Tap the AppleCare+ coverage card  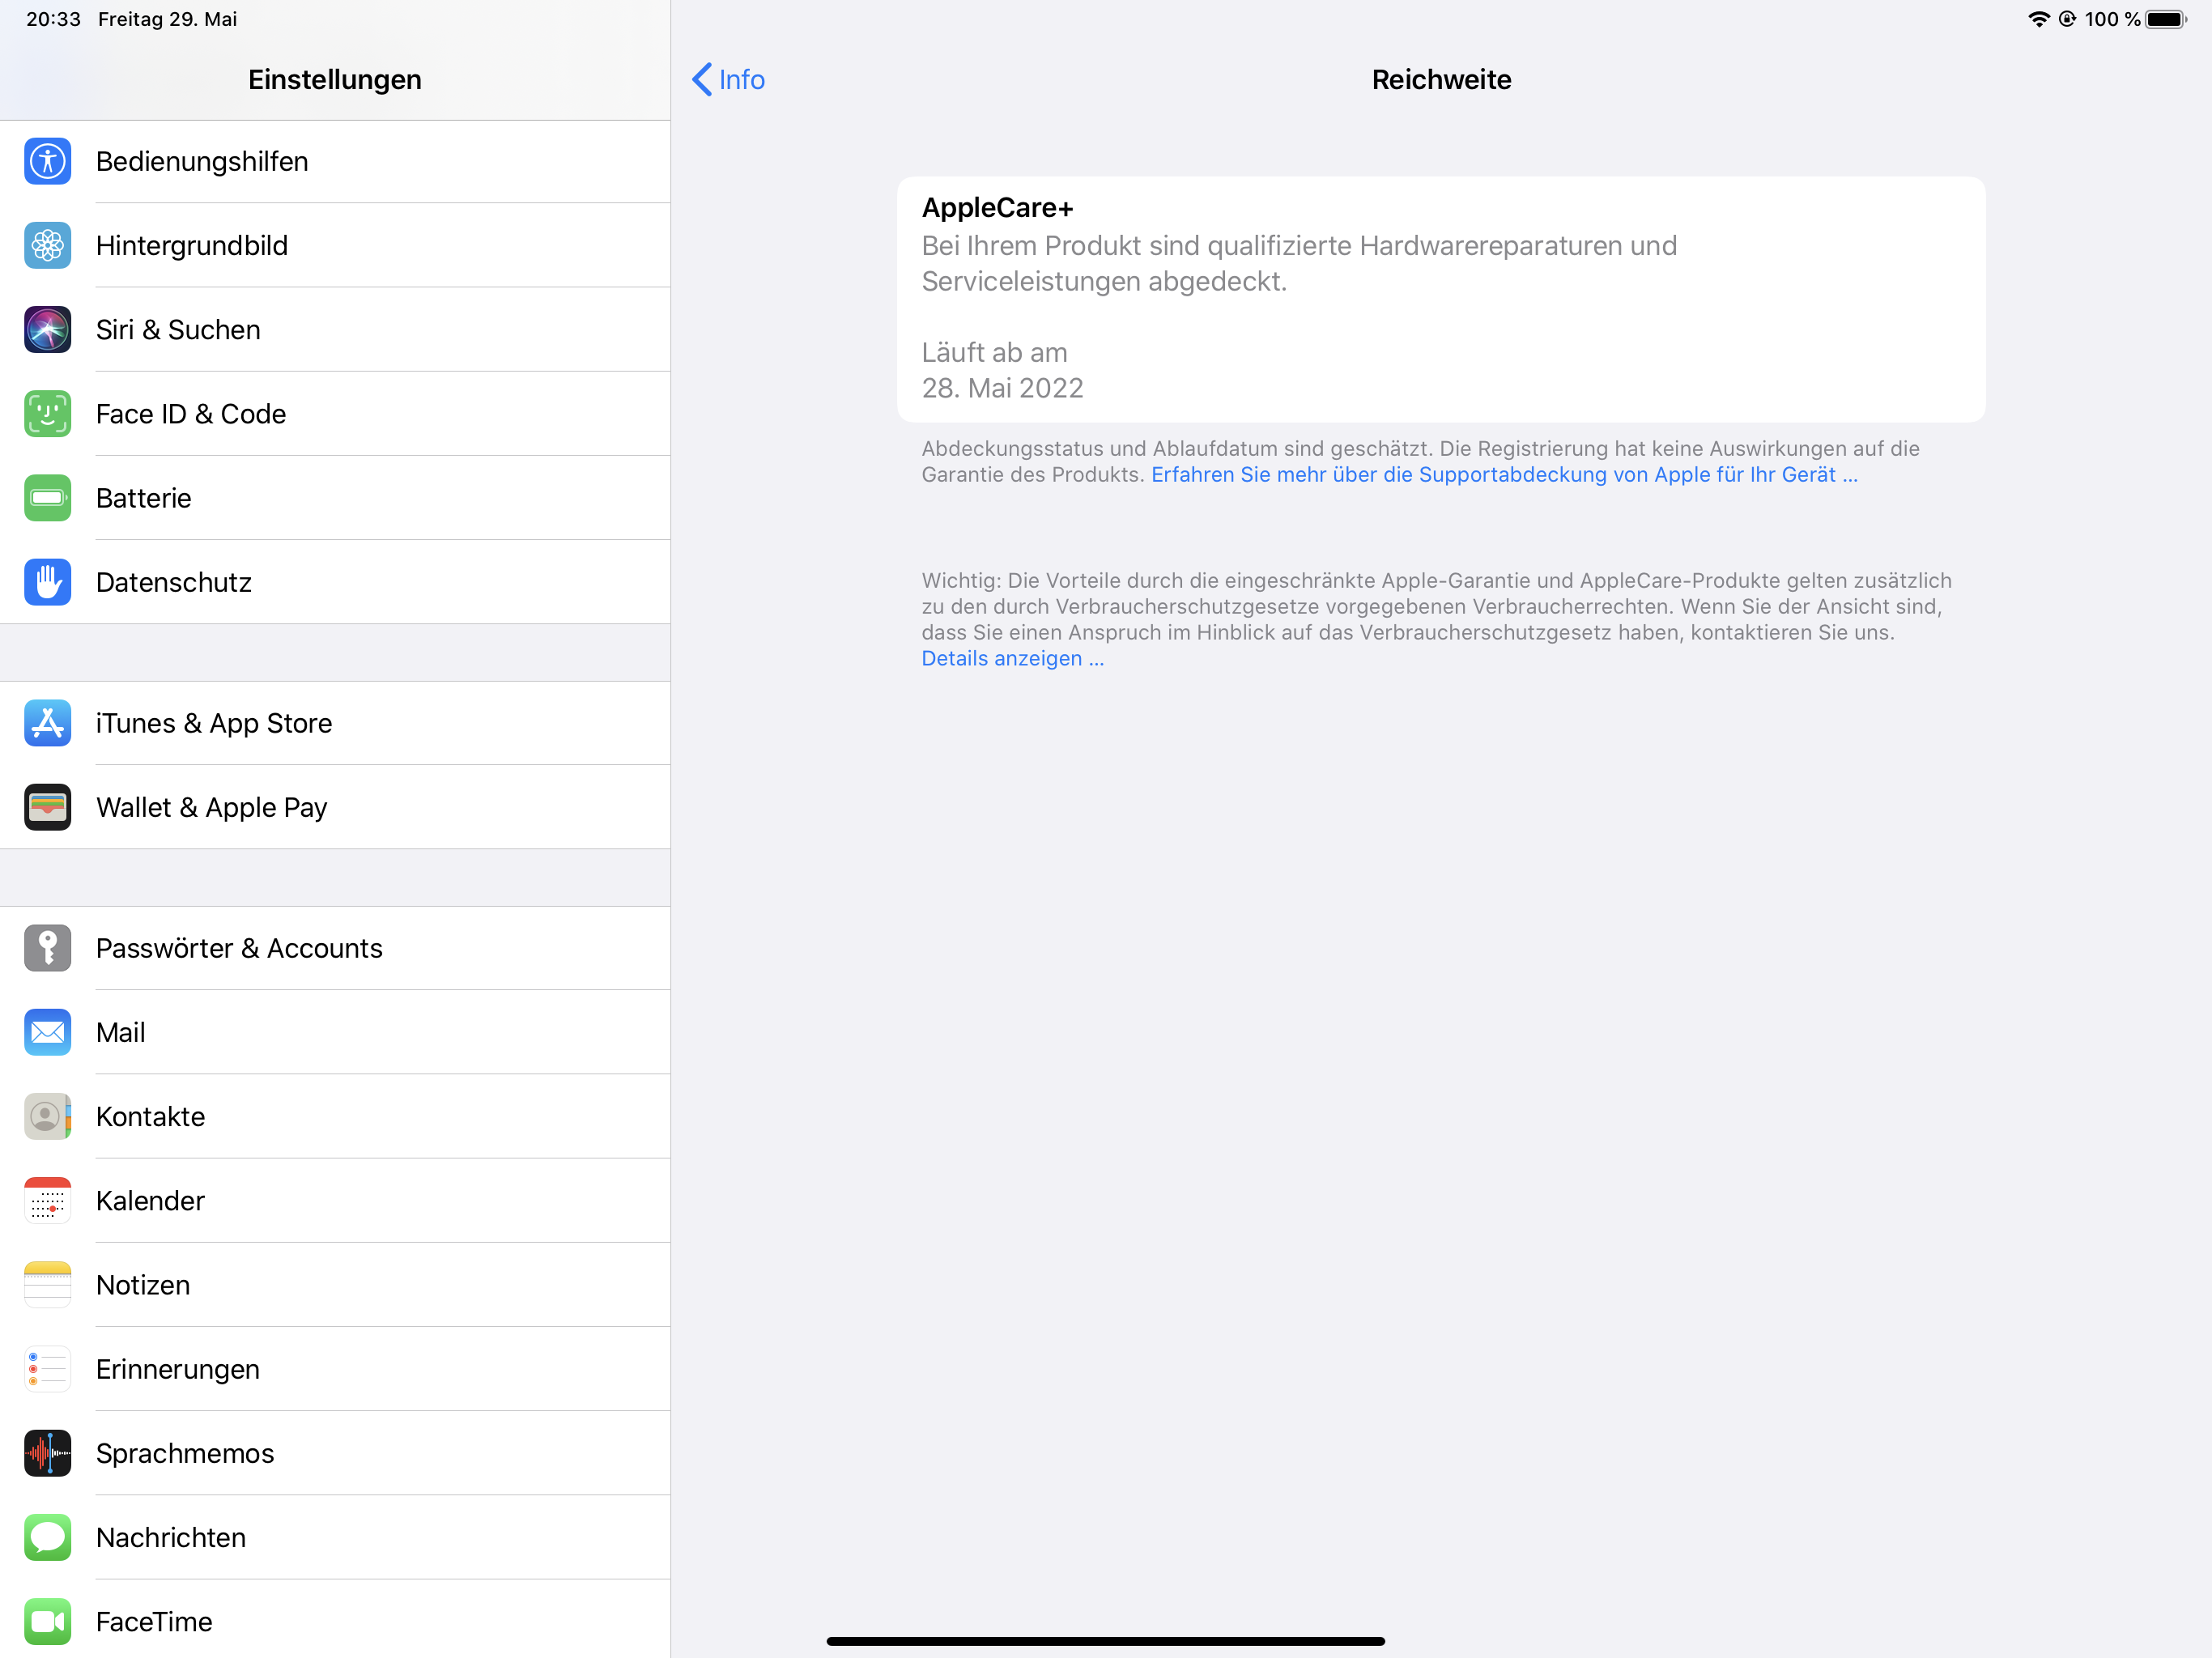1440,298
